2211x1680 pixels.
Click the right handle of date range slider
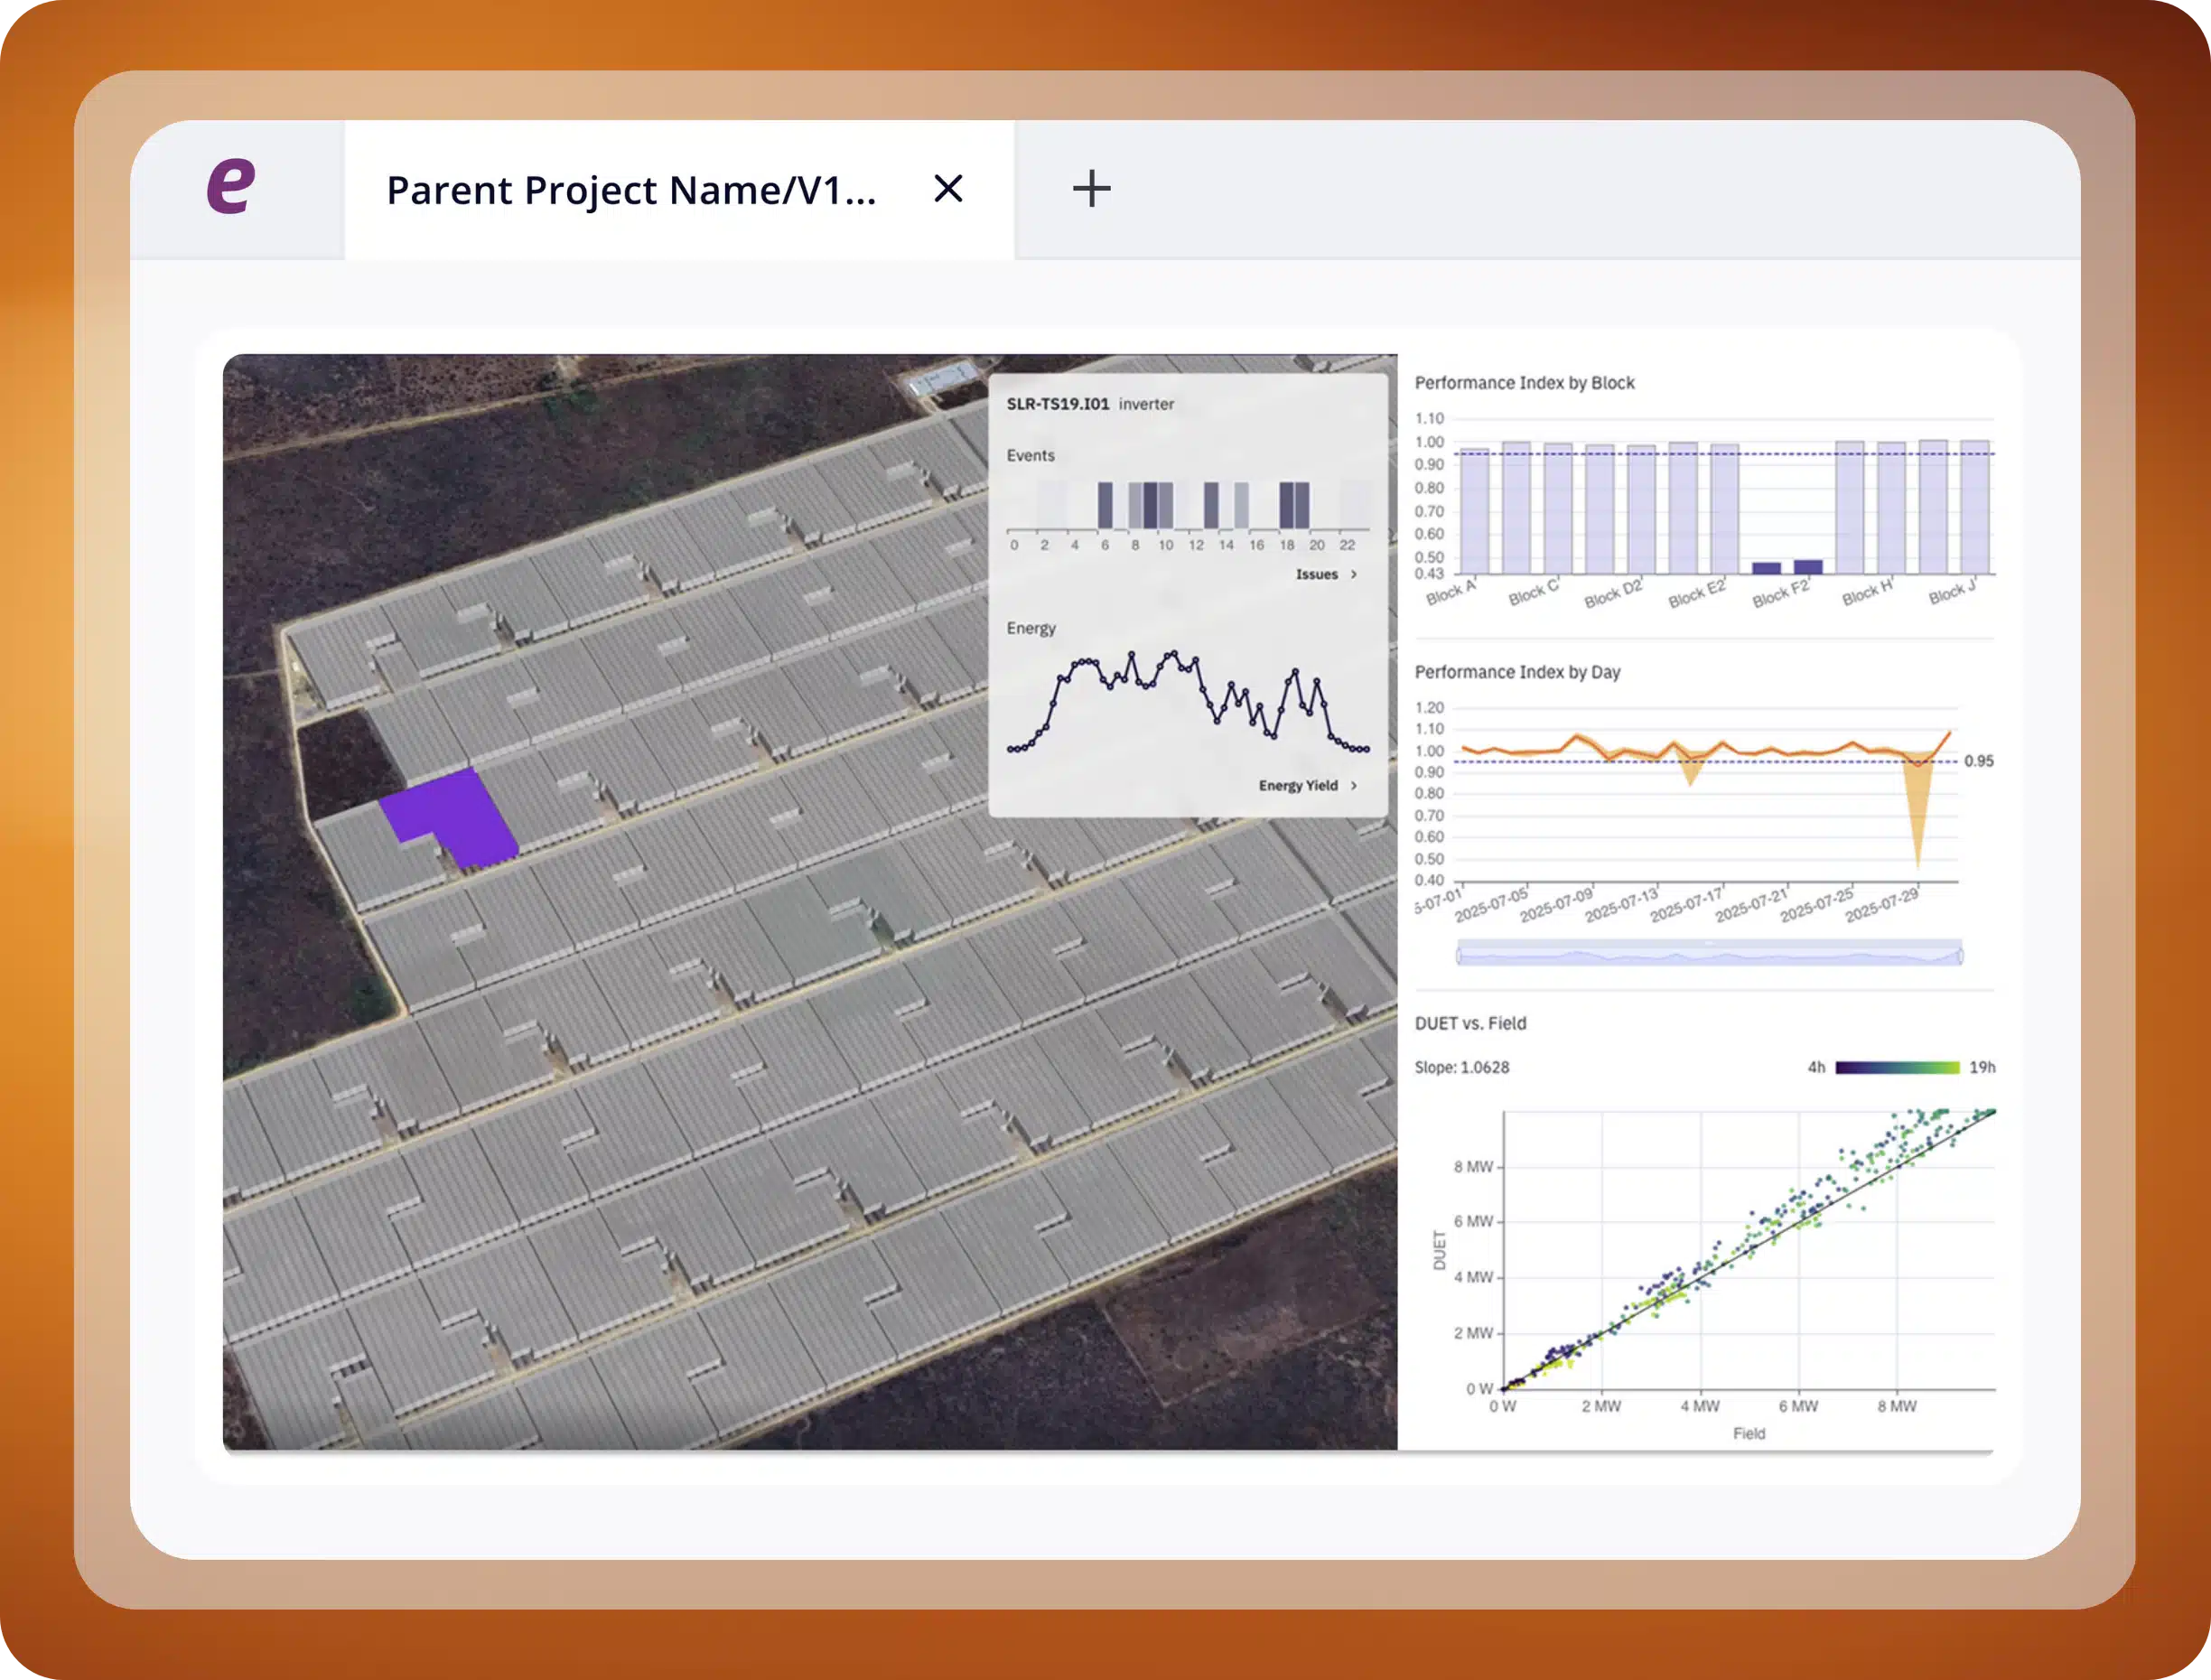tap(1959, 956)
